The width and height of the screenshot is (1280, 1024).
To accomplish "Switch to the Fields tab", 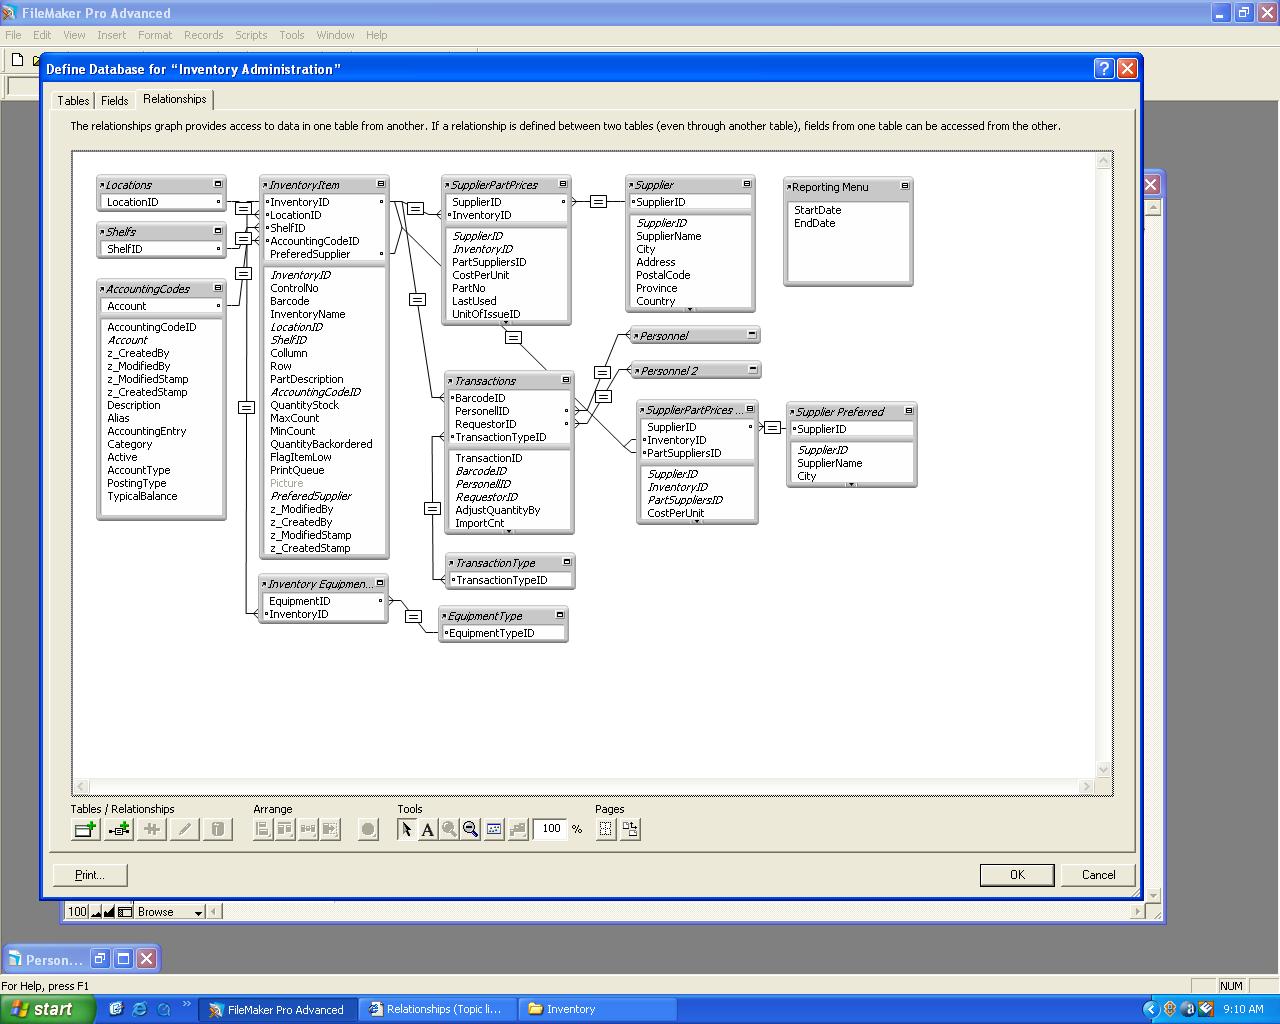I will [115, 101].
